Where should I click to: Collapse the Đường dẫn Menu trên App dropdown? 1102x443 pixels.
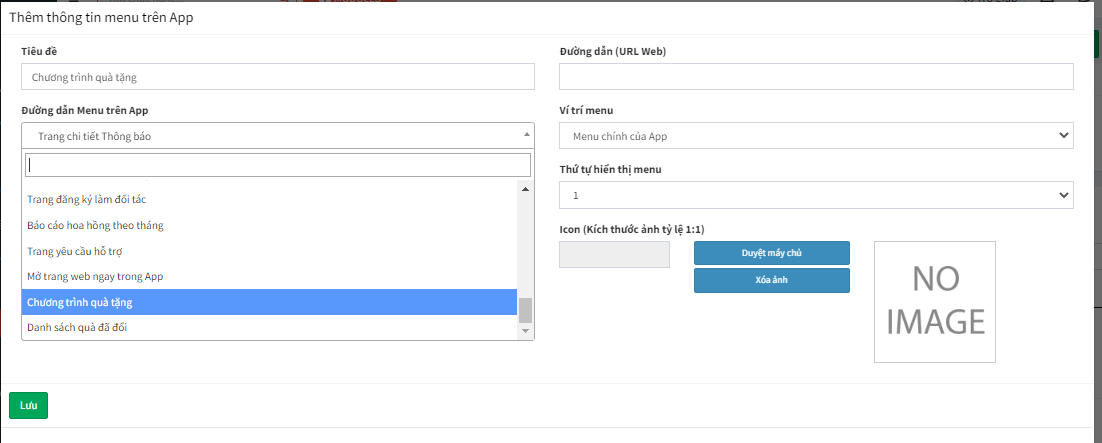(277, 136)
